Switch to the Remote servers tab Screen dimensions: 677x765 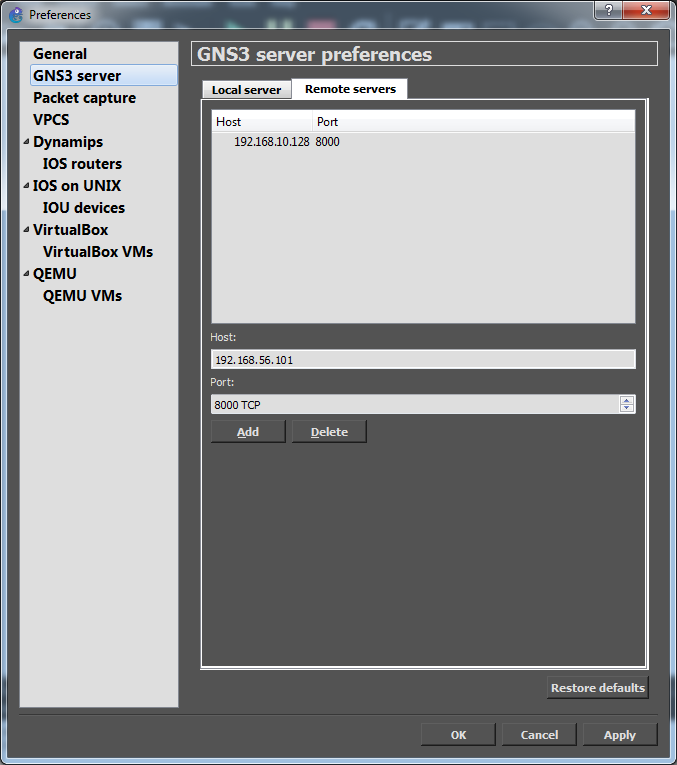tap(350, 89)
